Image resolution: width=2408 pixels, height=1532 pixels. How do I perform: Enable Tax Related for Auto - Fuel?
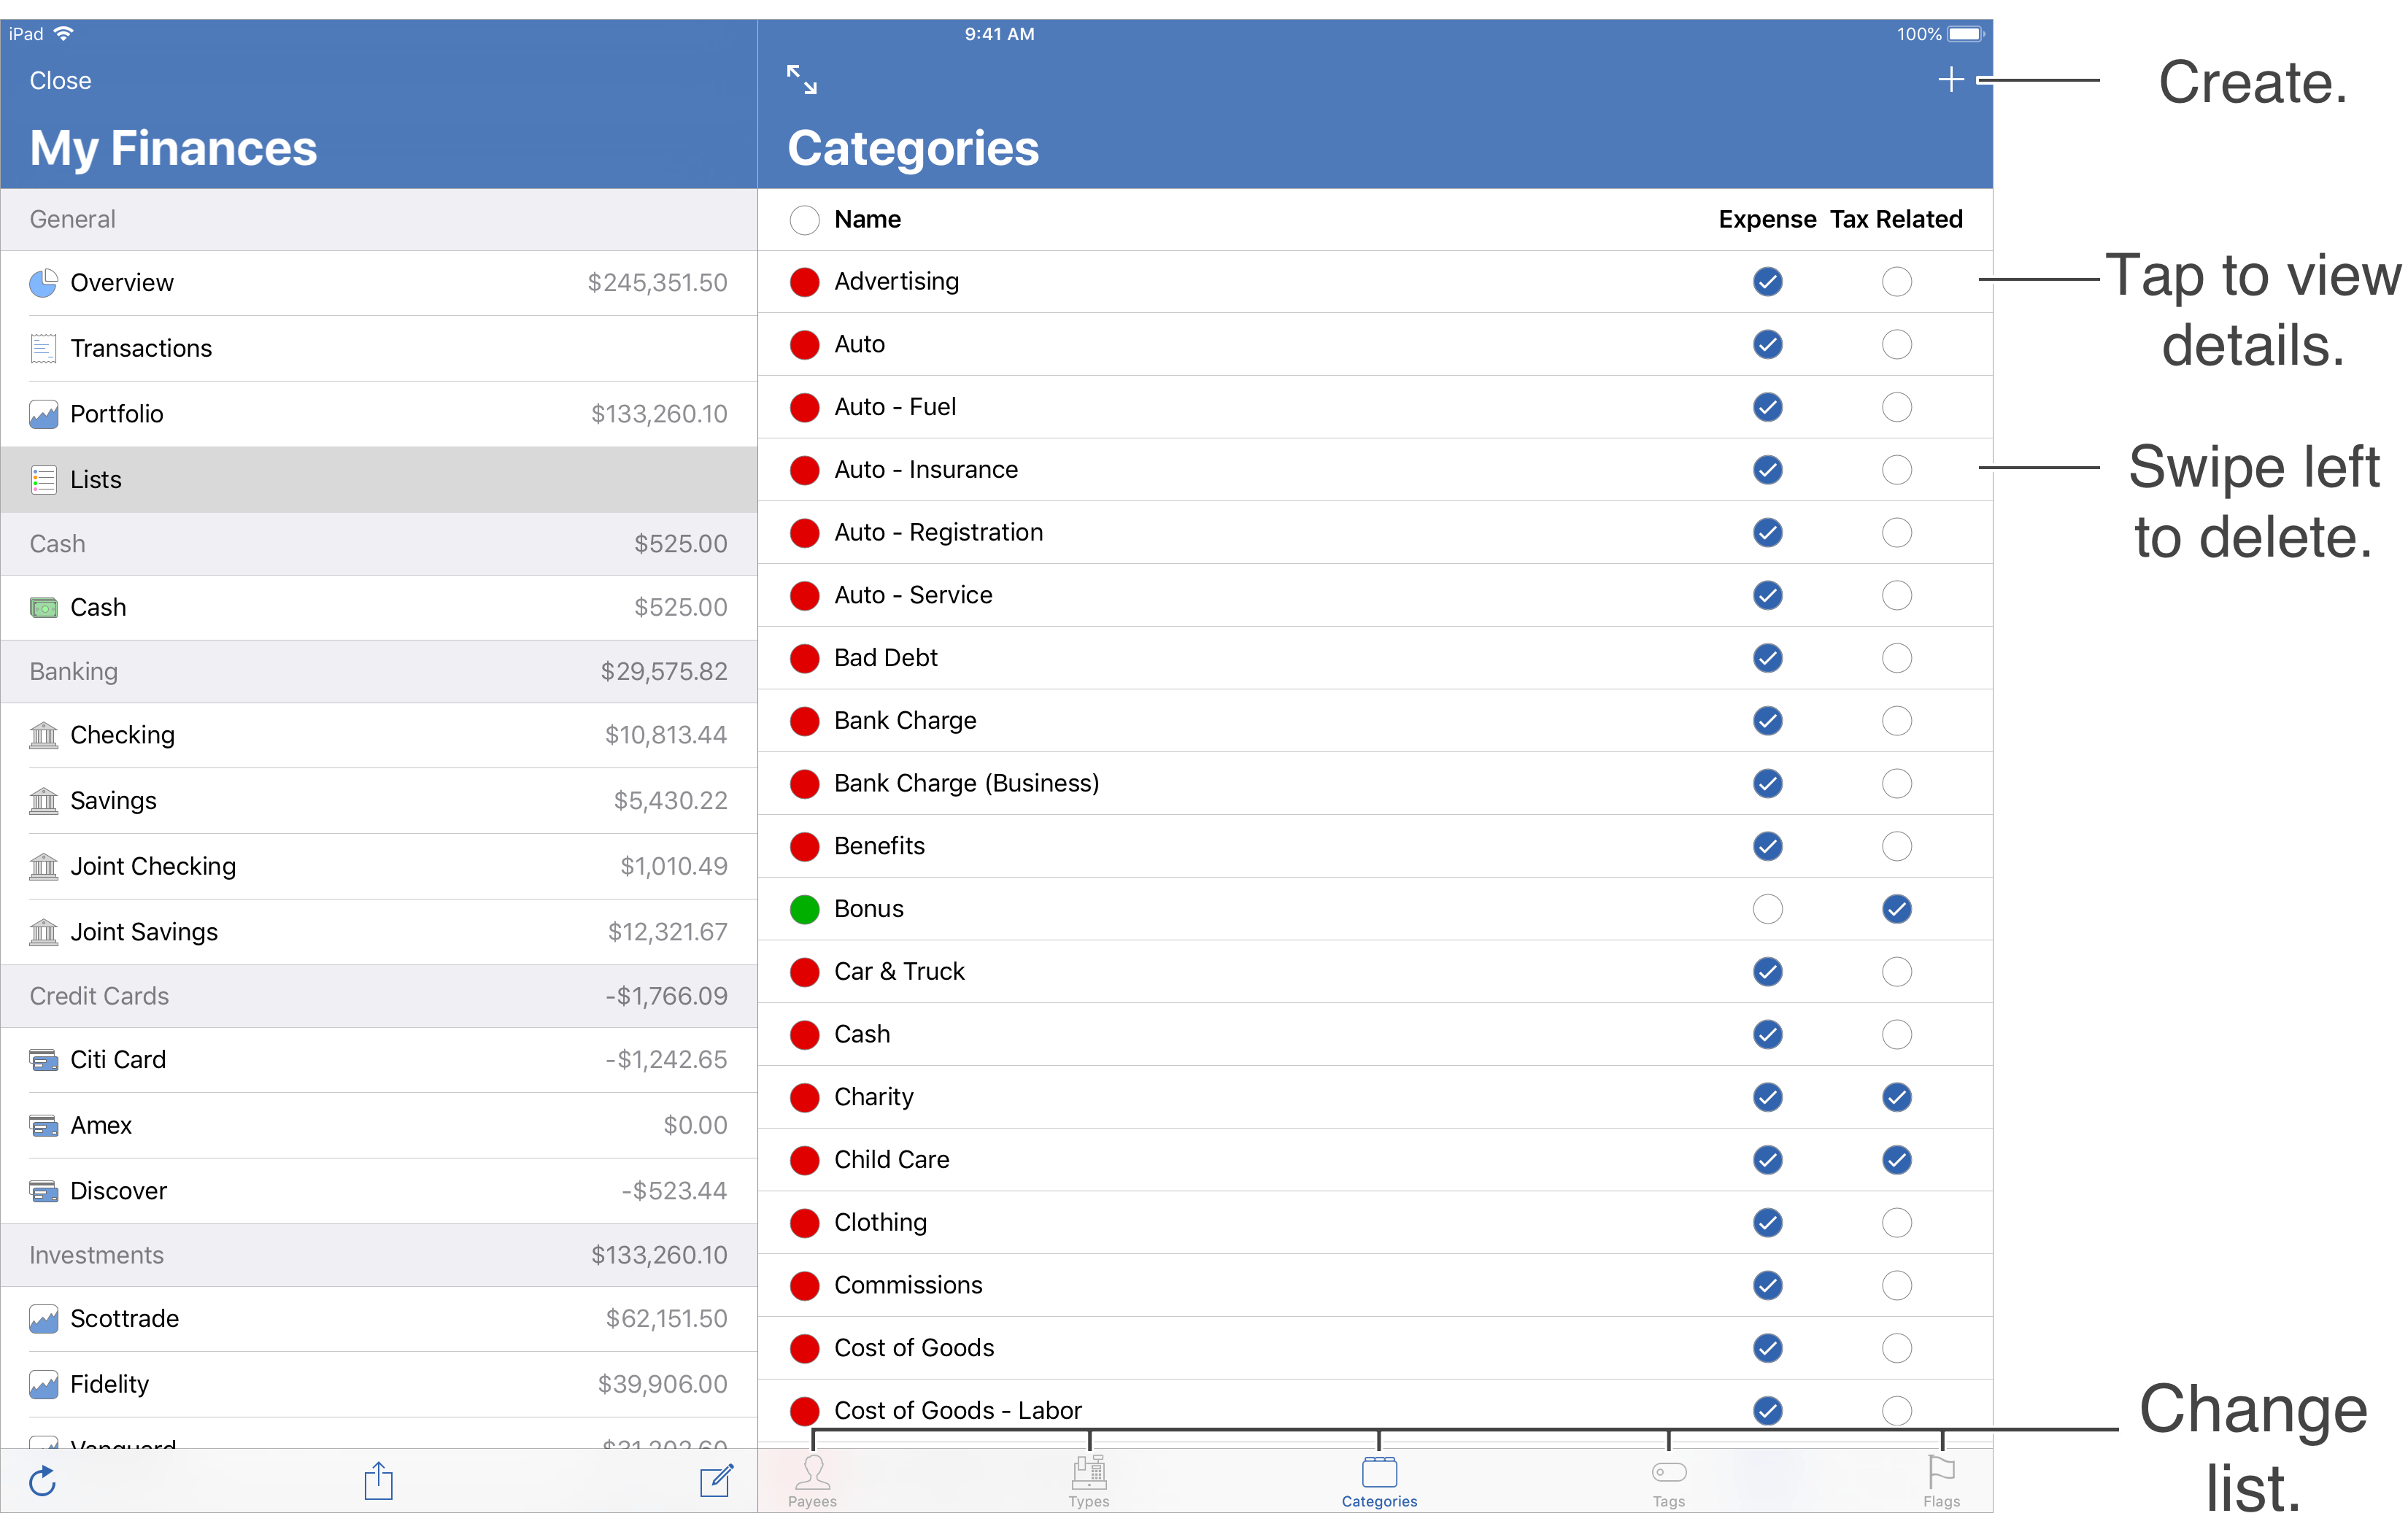(1896, 407)
